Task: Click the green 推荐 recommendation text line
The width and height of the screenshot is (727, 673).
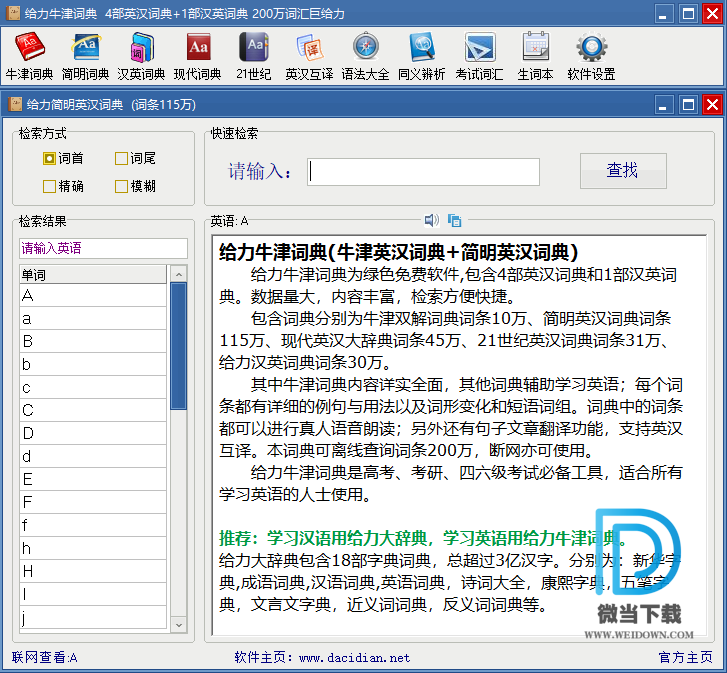Action: (x=423, y=538)
